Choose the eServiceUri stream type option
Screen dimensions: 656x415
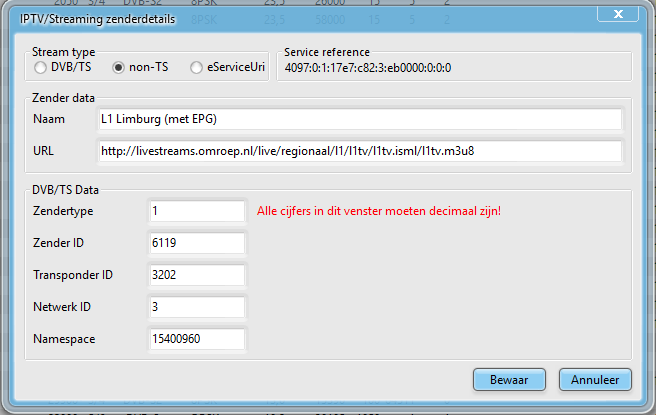(196, 67)
